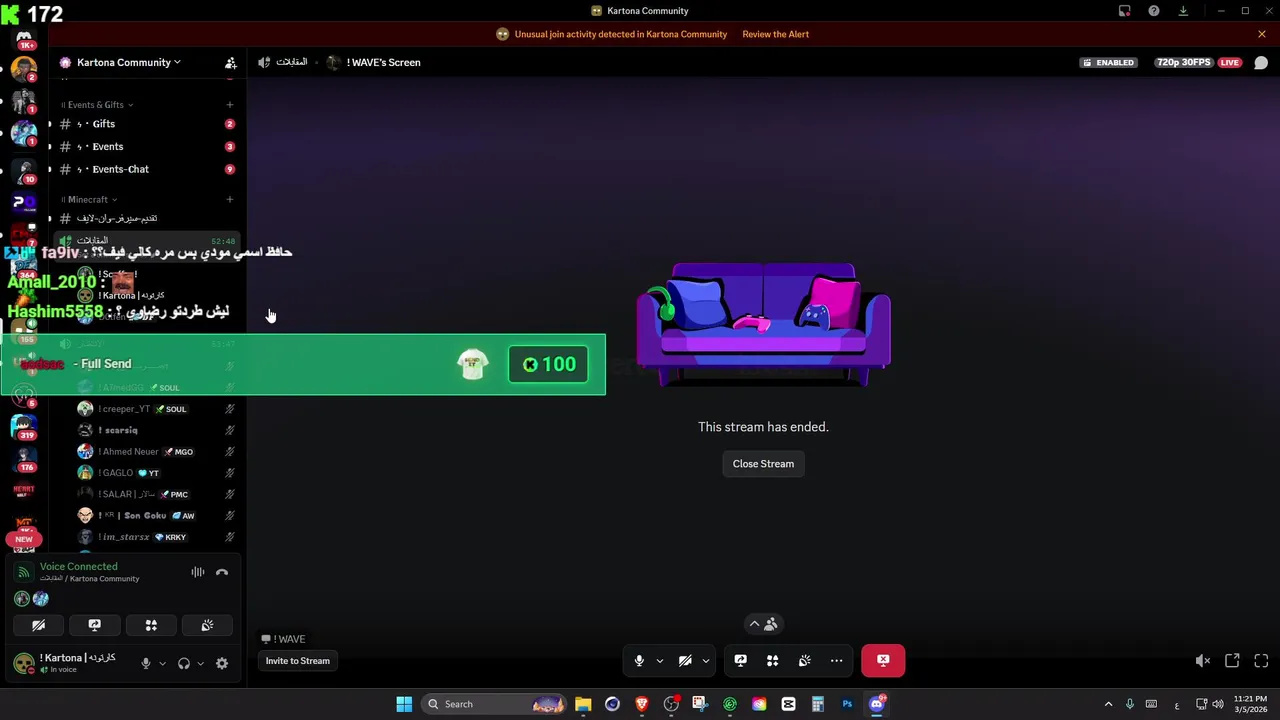Click in the Windows taskbar Search box
This screenshot has width=1280, height=720.
[x=494, y=704]
